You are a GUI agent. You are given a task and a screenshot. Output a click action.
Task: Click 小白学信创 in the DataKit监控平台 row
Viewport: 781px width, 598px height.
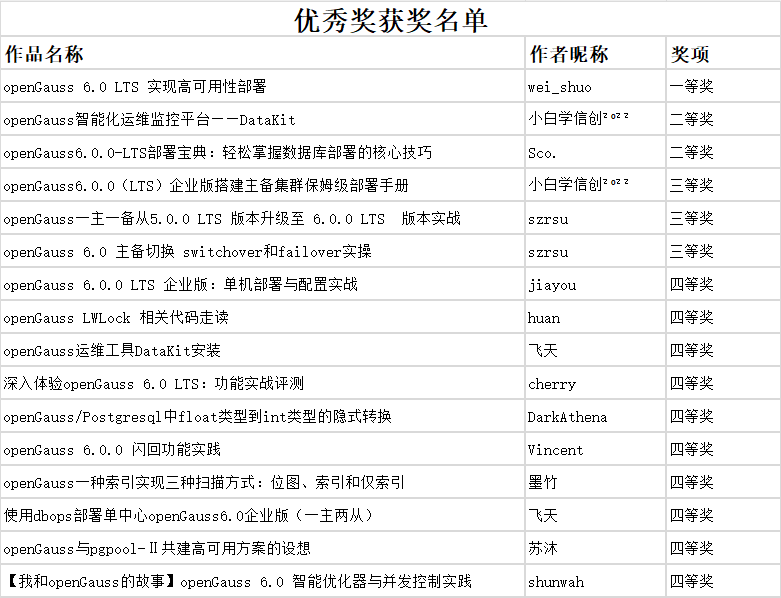coord(578,119)
